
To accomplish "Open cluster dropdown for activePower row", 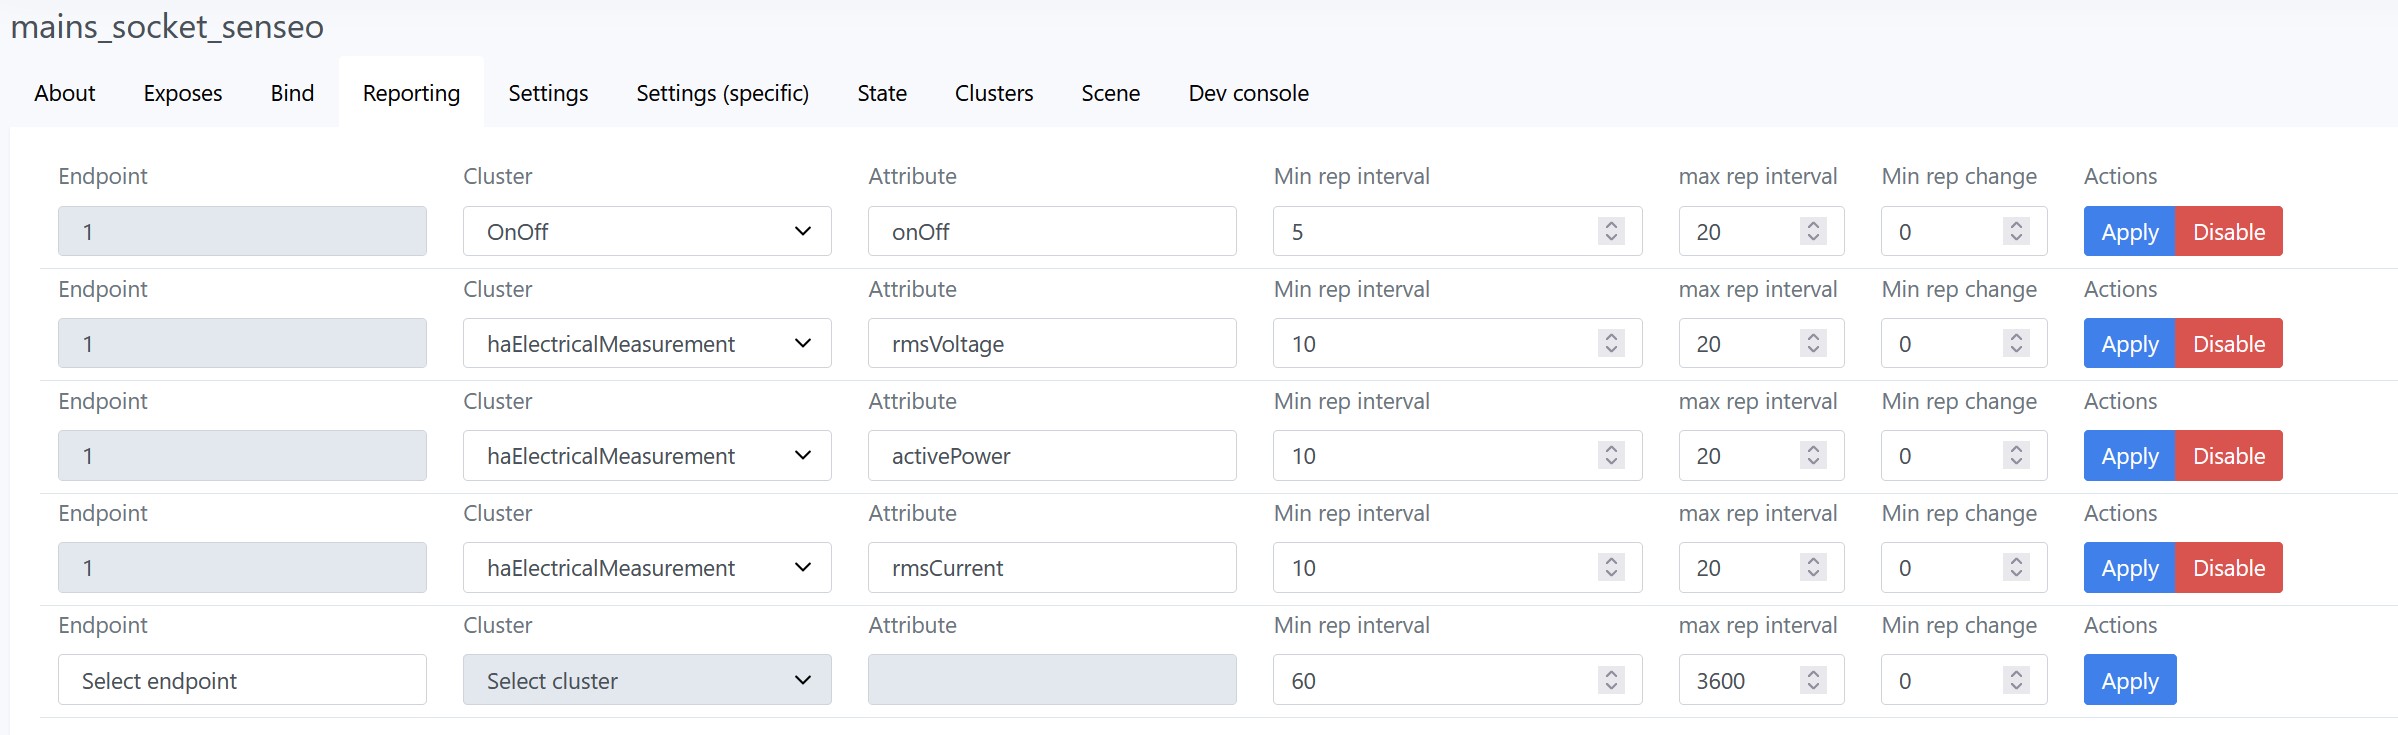I will 646,455.
